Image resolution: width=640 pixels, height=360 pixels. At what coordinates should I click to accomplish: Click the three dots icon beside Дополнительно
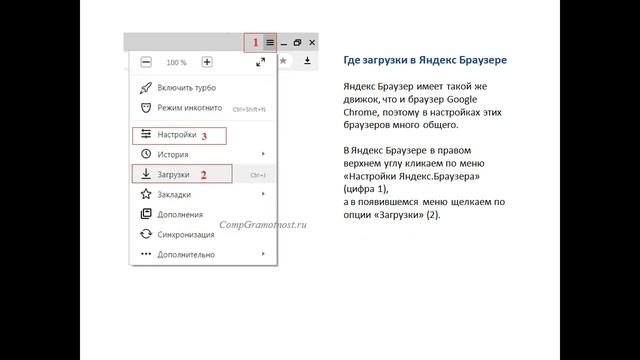pos(146,254)
